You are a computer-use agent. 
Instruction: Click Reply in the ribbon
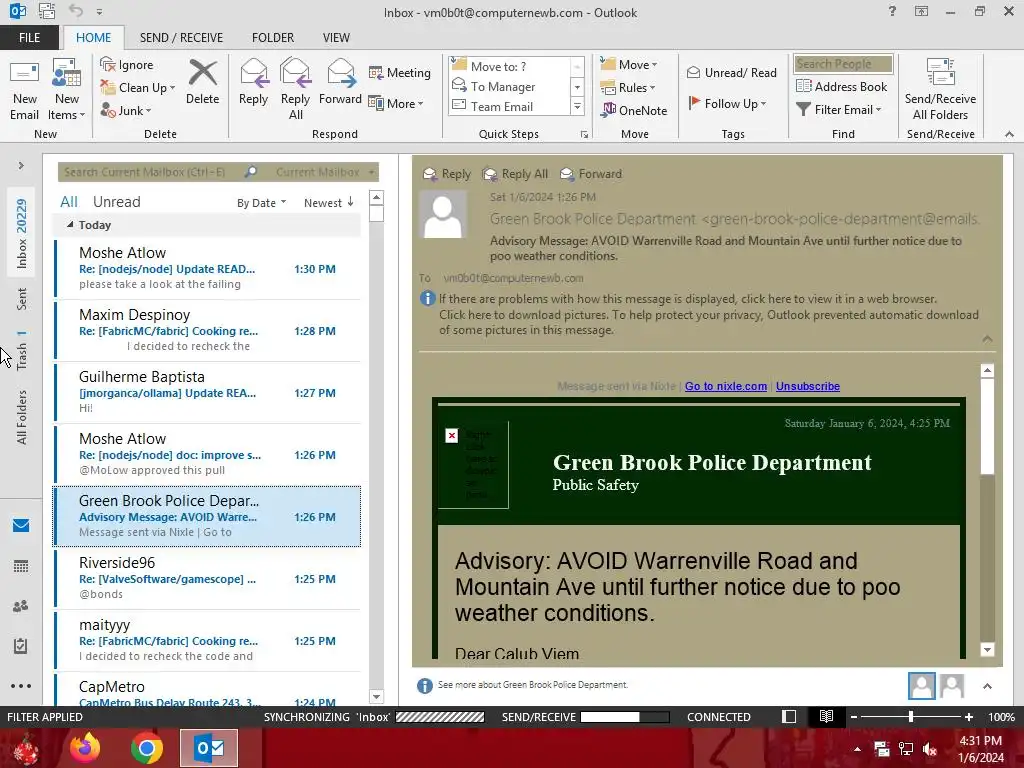[x=253, y=82]
